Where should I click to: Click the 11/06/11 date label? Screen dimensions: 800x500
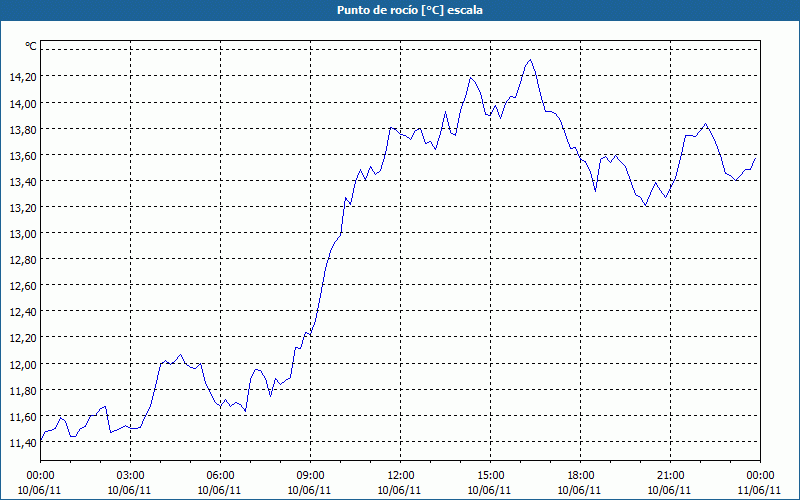(x=759, y=490)
